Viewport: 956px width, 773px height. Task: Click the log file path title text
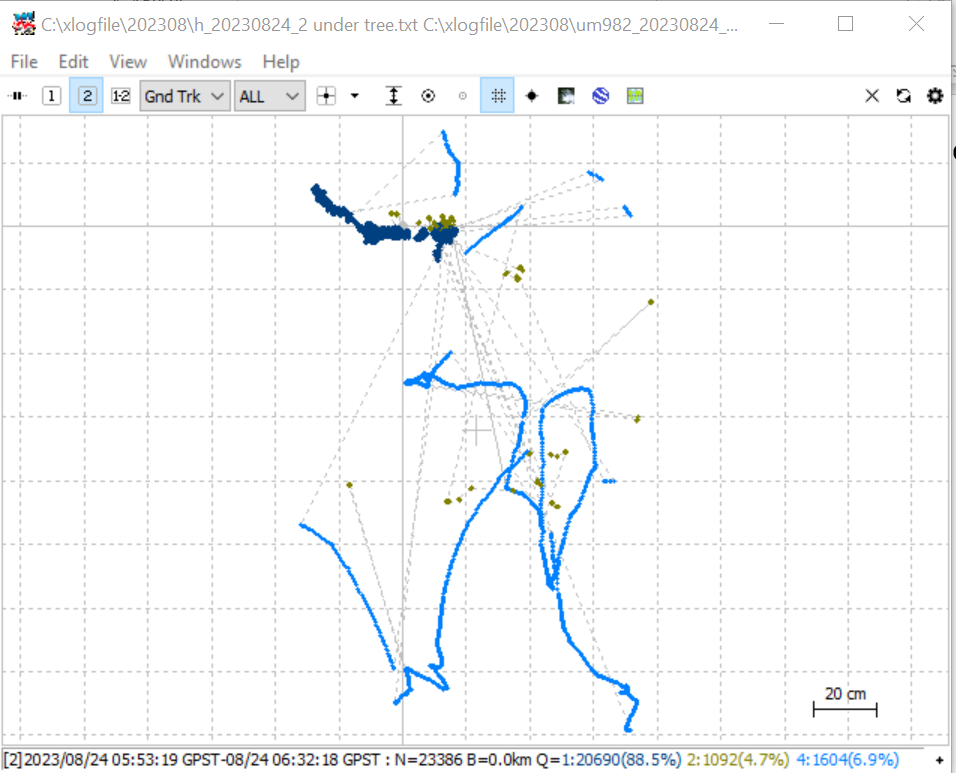390,24
